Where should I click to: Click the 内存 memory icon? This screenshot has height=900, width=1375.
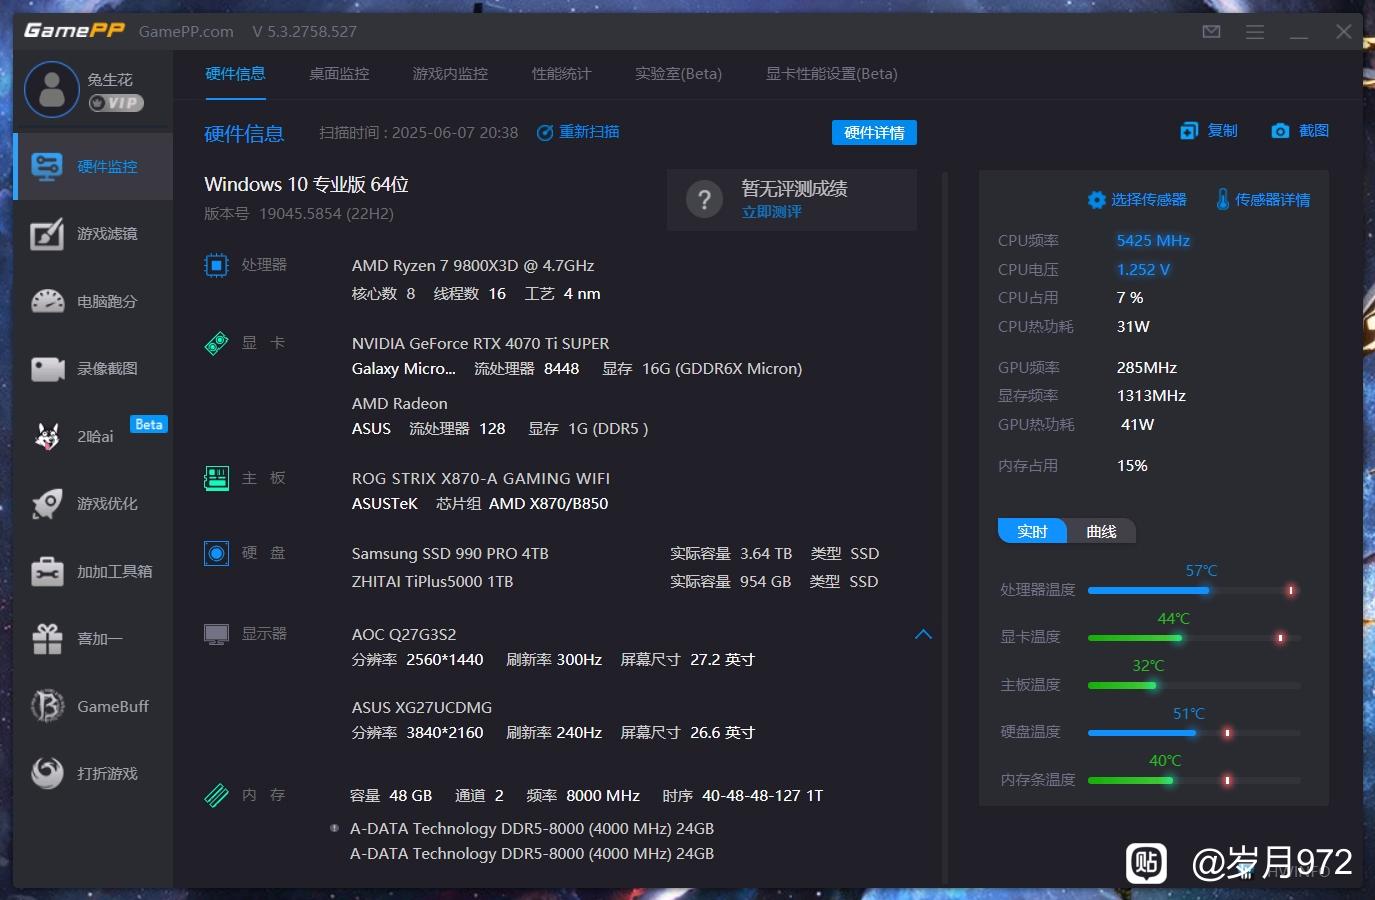pyautogui.click(x=216, y=795)
